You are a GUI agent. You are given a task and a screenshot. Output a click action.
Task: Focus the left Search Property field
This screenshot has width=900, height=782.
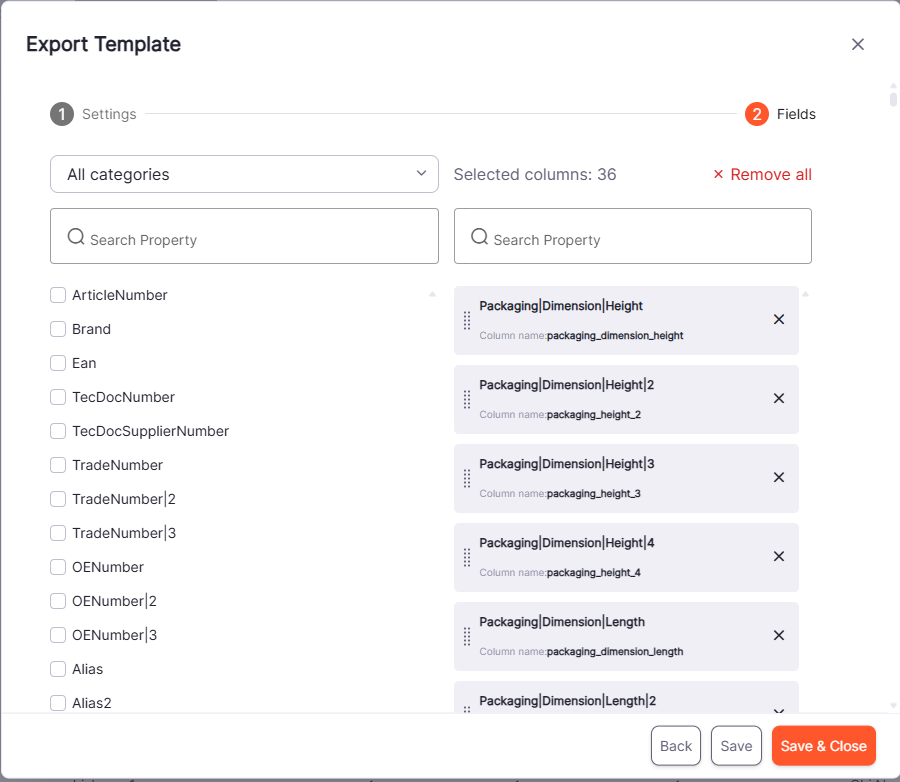244,237
